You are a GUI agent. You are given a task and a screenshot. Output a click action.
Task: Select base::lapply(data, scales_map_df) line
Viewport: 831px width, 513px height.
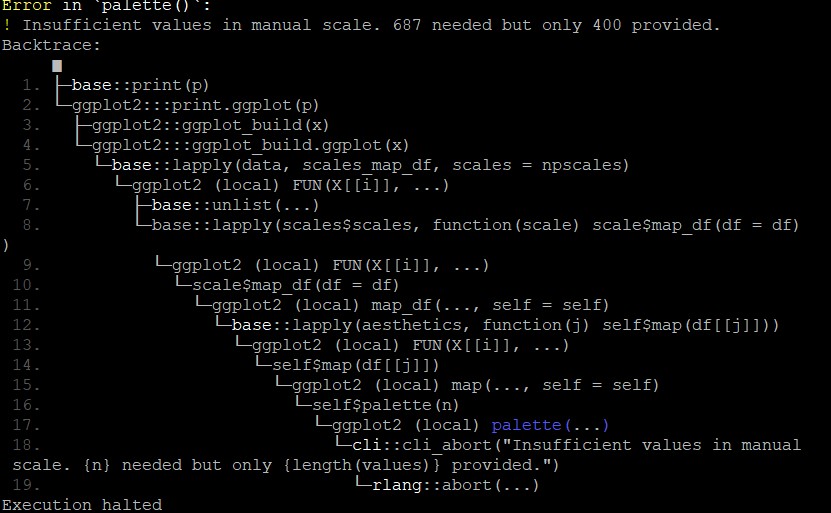click(x=370, y=165)
